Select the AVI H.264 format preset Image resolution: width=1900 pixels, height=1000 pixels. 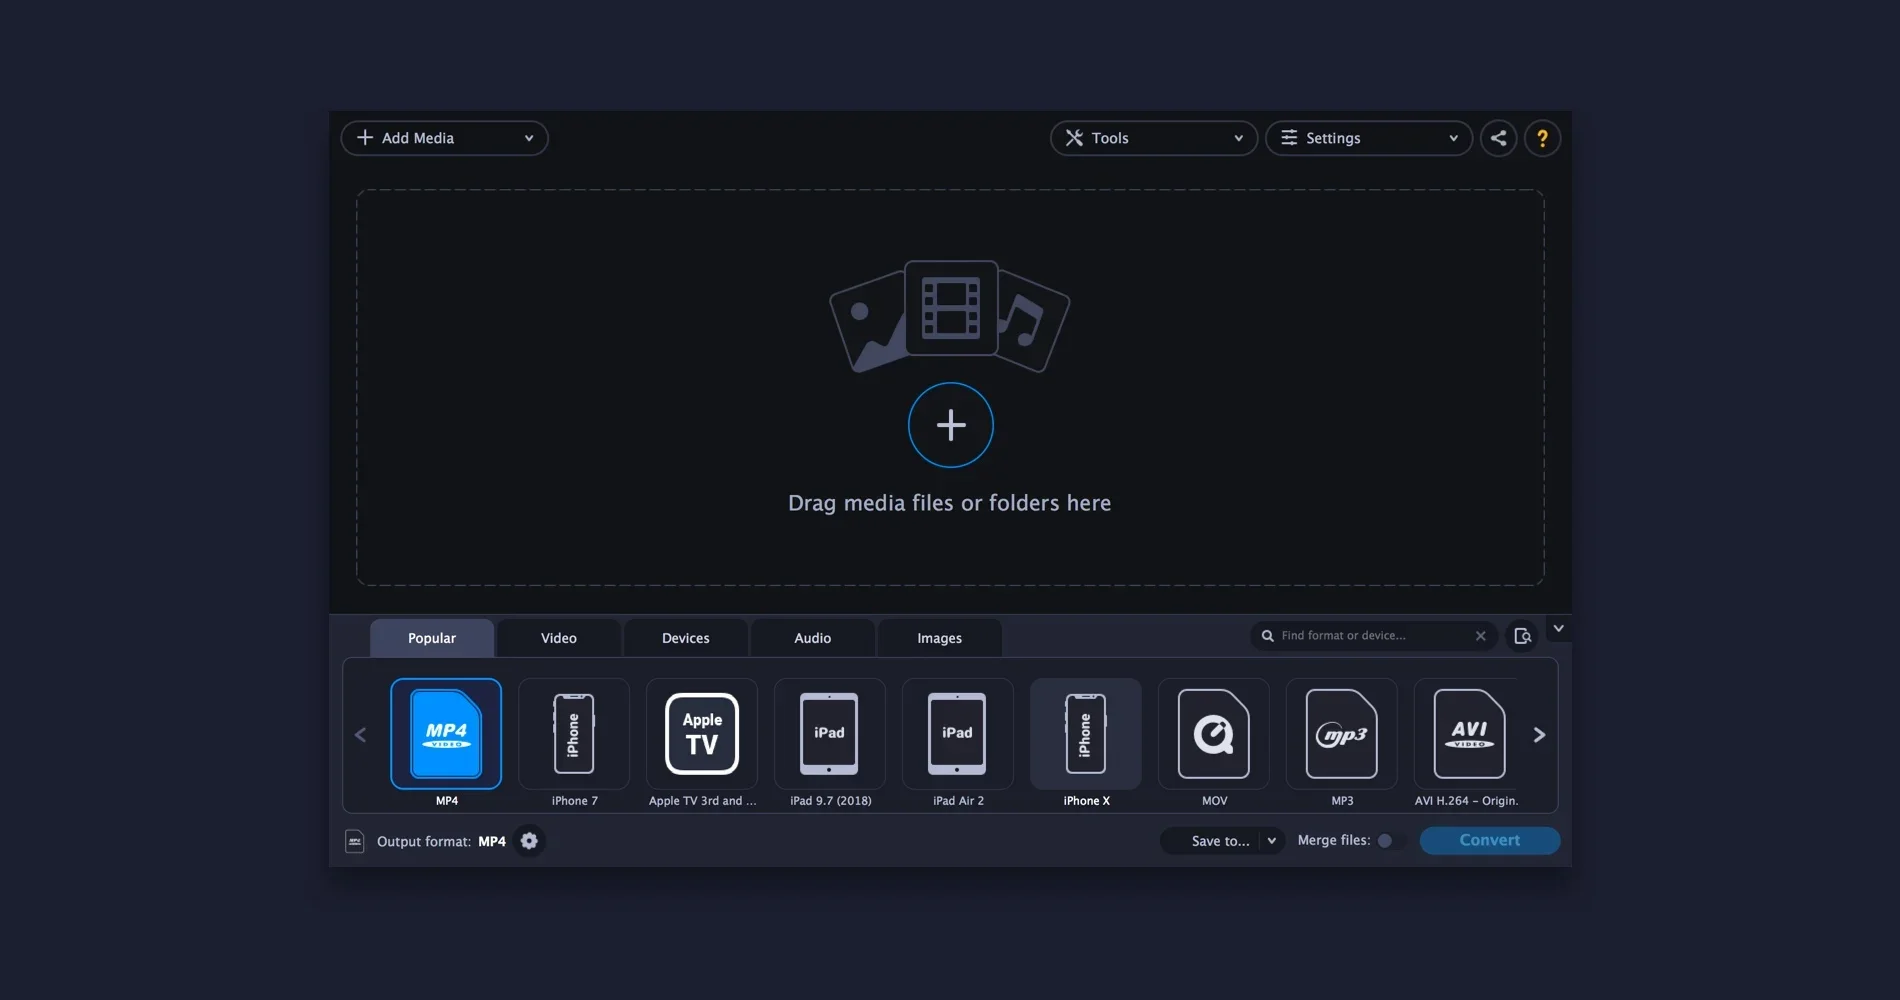[1466, 735]
